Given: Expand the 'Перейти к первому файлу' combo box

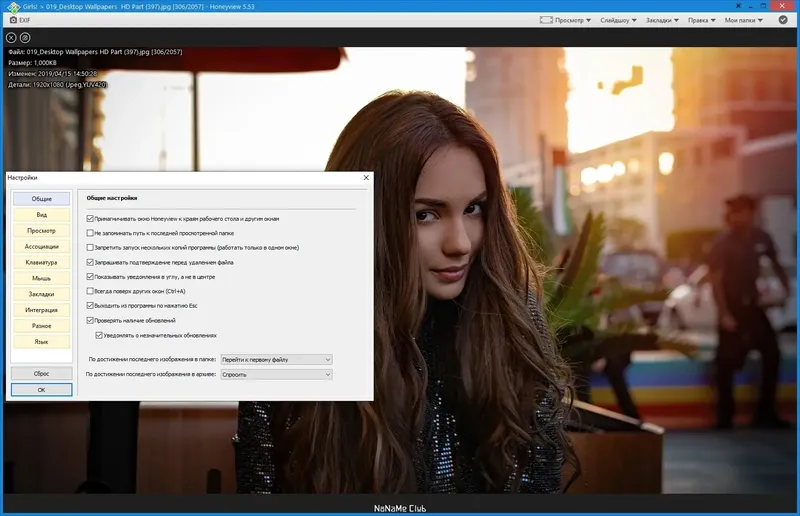Looking at the screenshot, I should (x=277, y=359).
